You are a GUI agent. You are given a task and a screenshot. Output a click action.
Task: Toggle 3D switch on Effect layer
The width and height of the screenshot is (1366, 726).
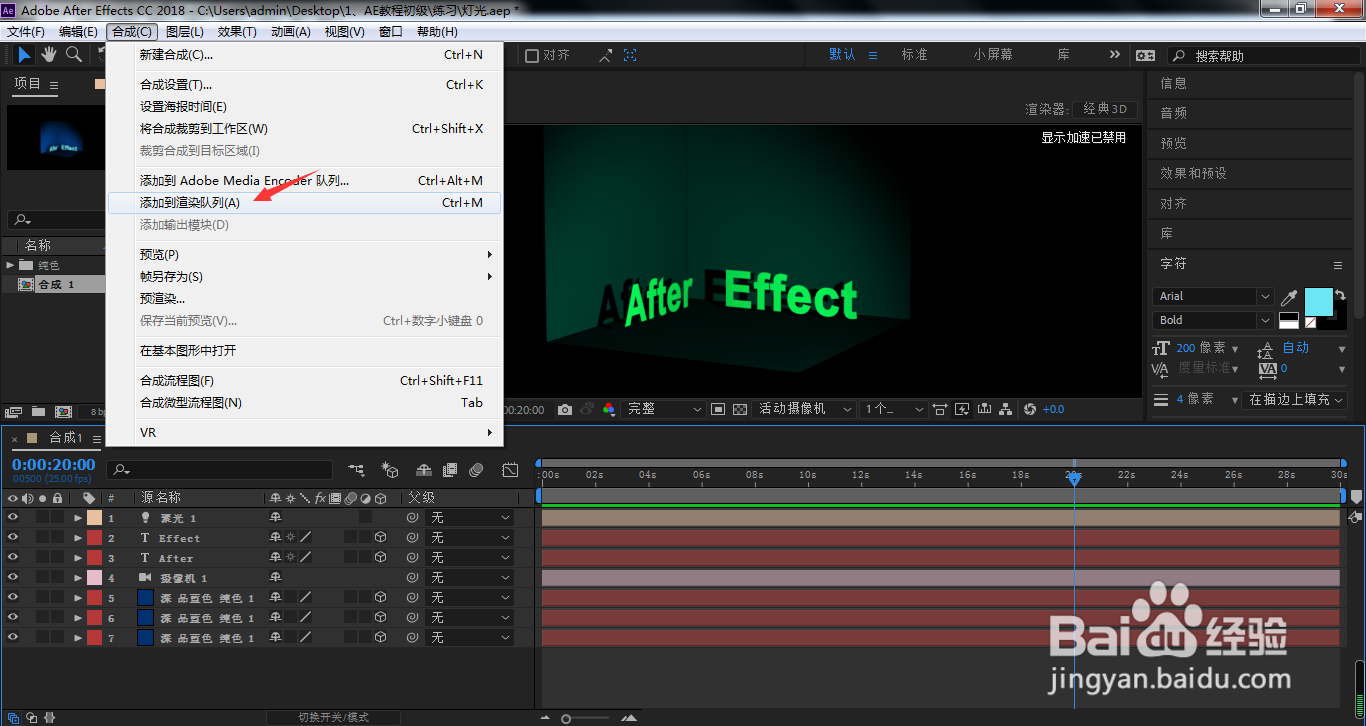381,538
